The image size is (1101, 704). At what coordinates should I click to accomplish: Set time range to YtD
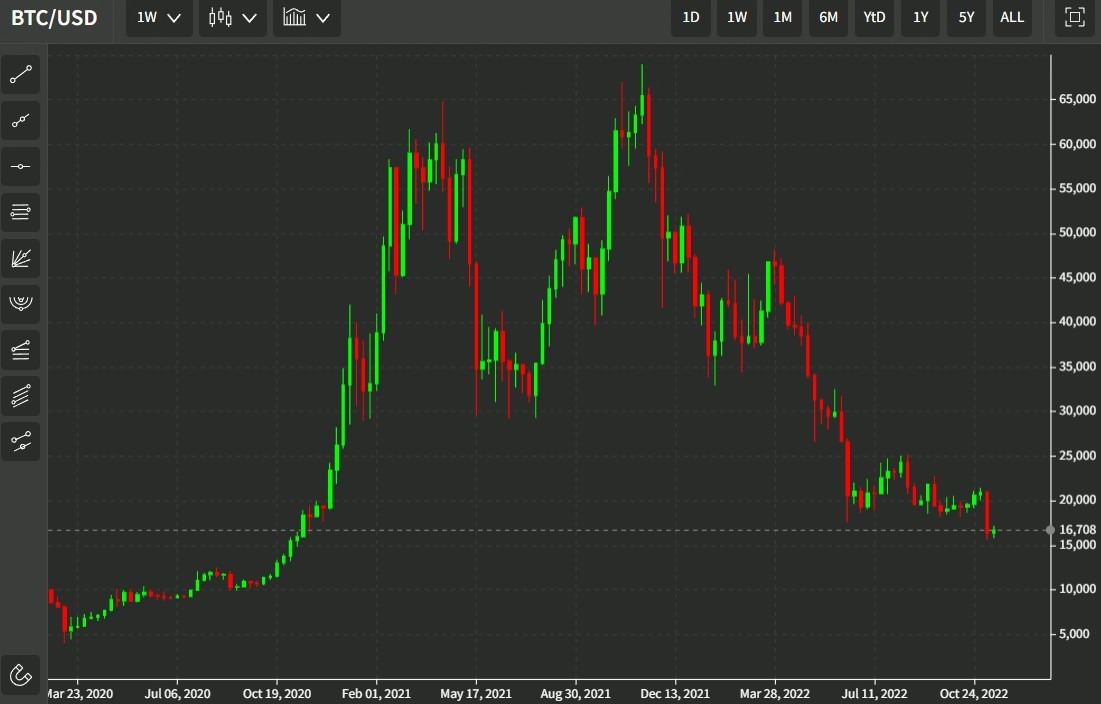874,18
